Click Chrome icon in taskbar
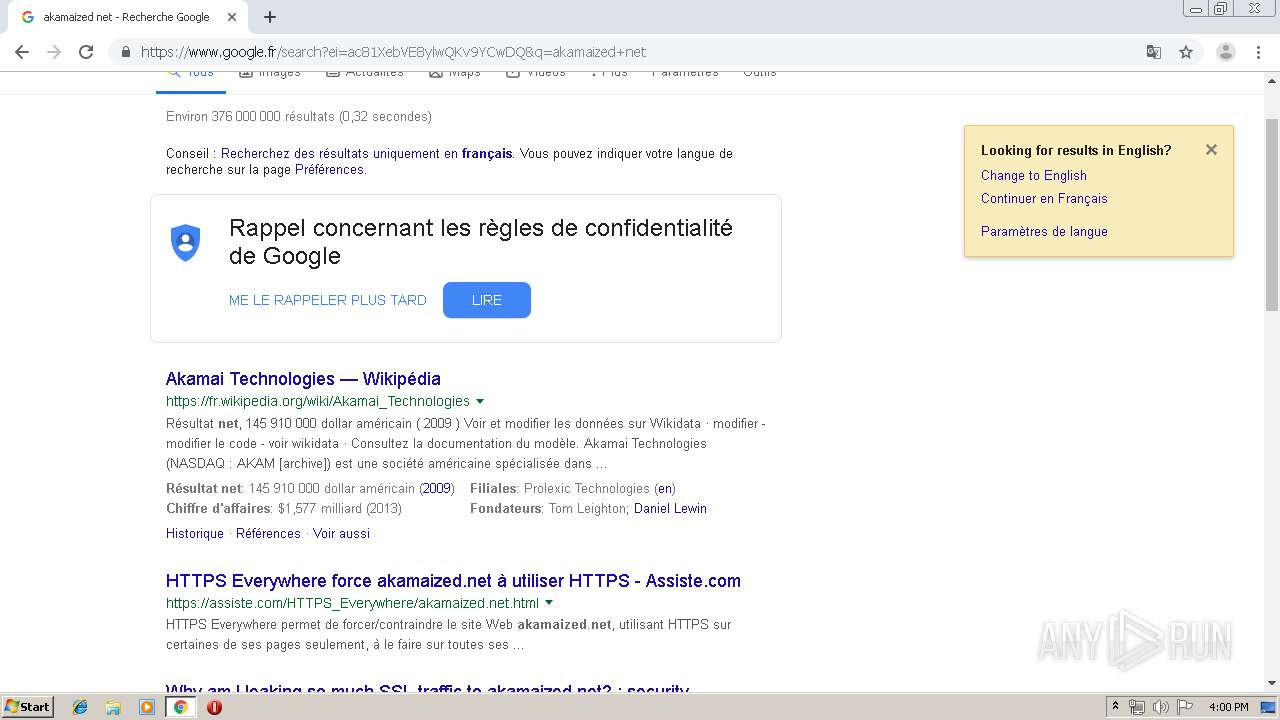Viewport: 1280px width, 720px height. tap(181, 707)
